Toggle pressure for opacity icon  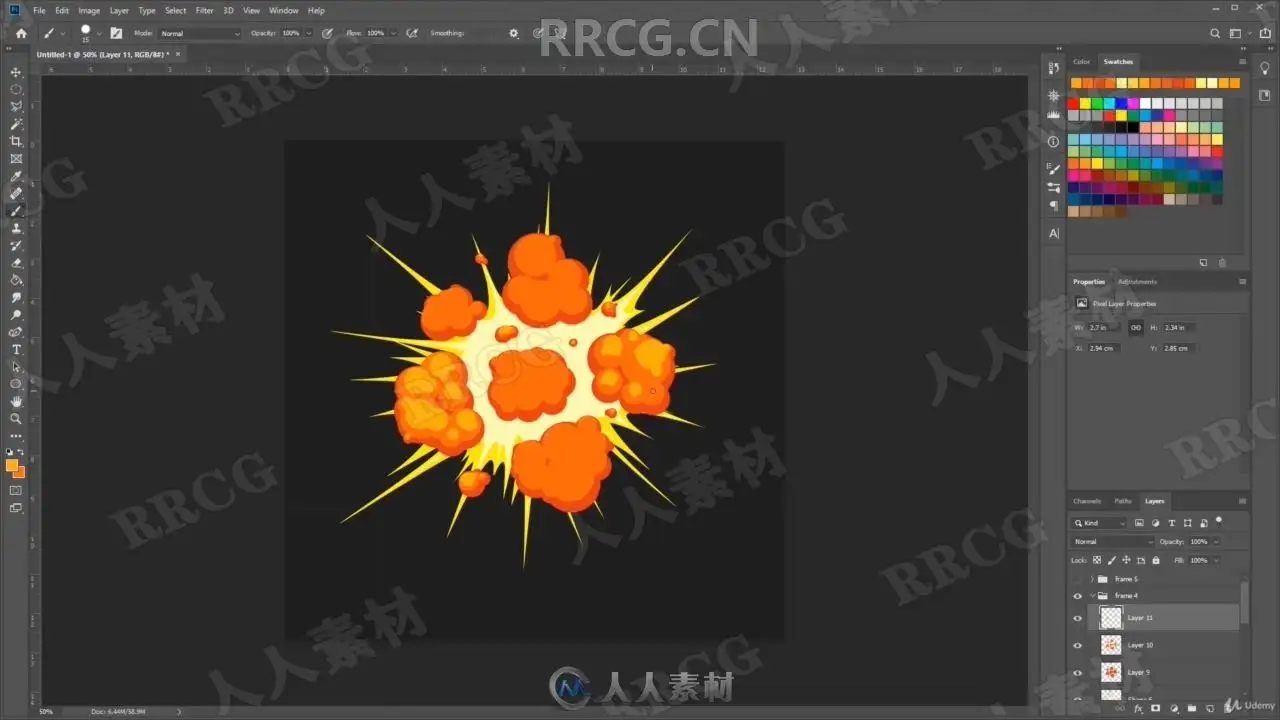(x=327, y=33)
